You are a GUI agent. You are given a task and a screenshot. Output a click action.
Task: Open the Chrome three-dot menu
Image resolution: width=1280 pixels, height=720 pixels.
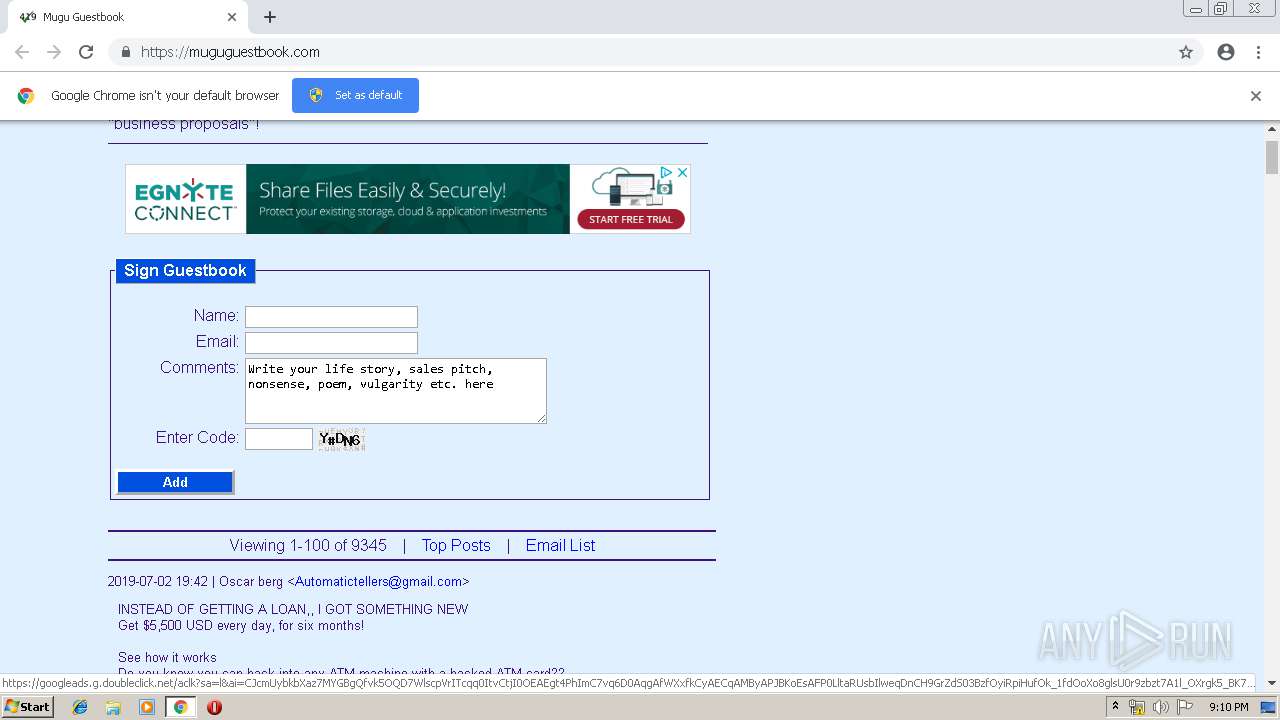pyautogui.click(x=1258, y=52)
